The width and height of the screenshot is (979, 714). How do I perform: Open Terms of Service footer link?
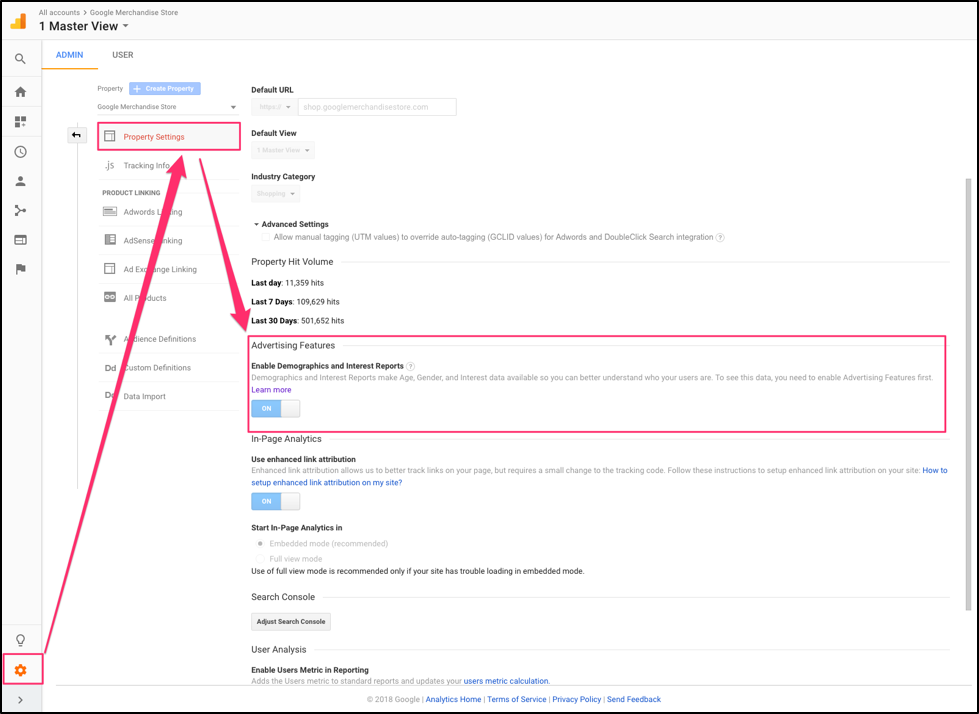[x=516, y=700]
